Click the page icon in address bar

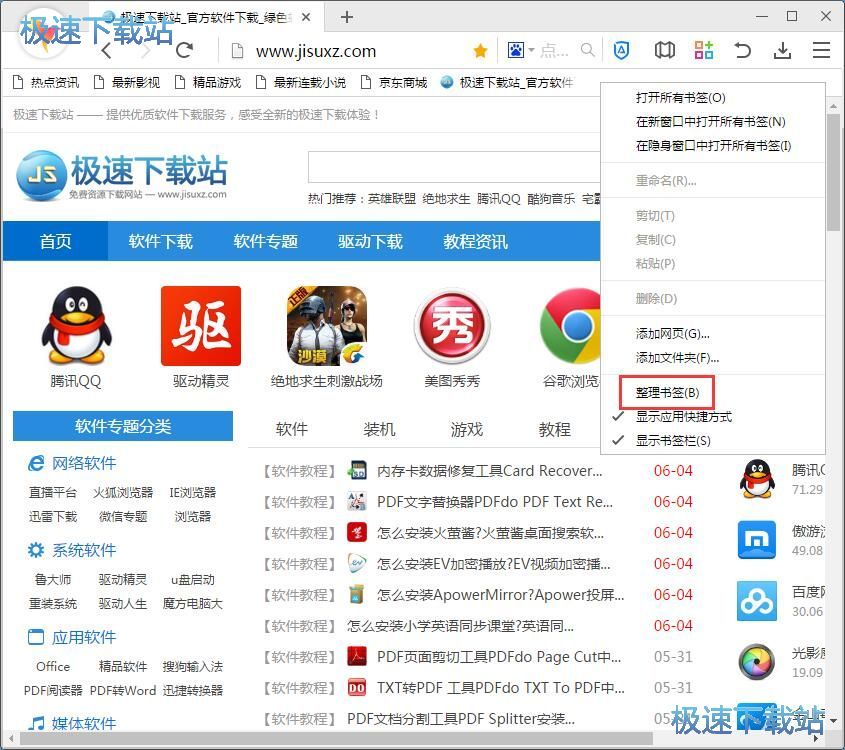pos(237,51)
